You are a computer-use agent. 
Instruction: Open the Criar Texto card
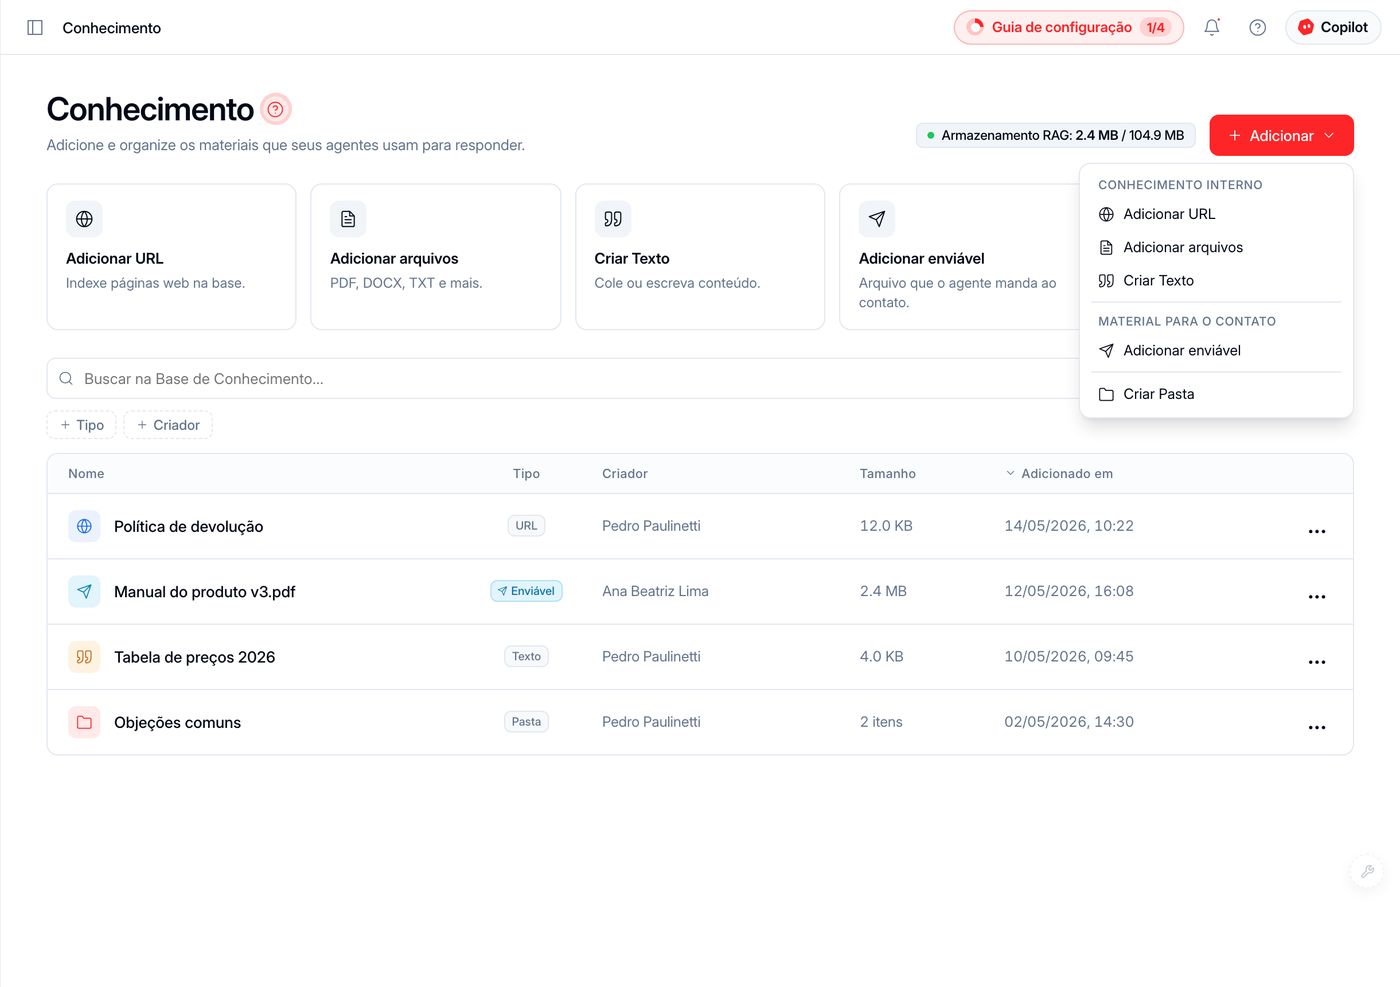pos(700,257)
